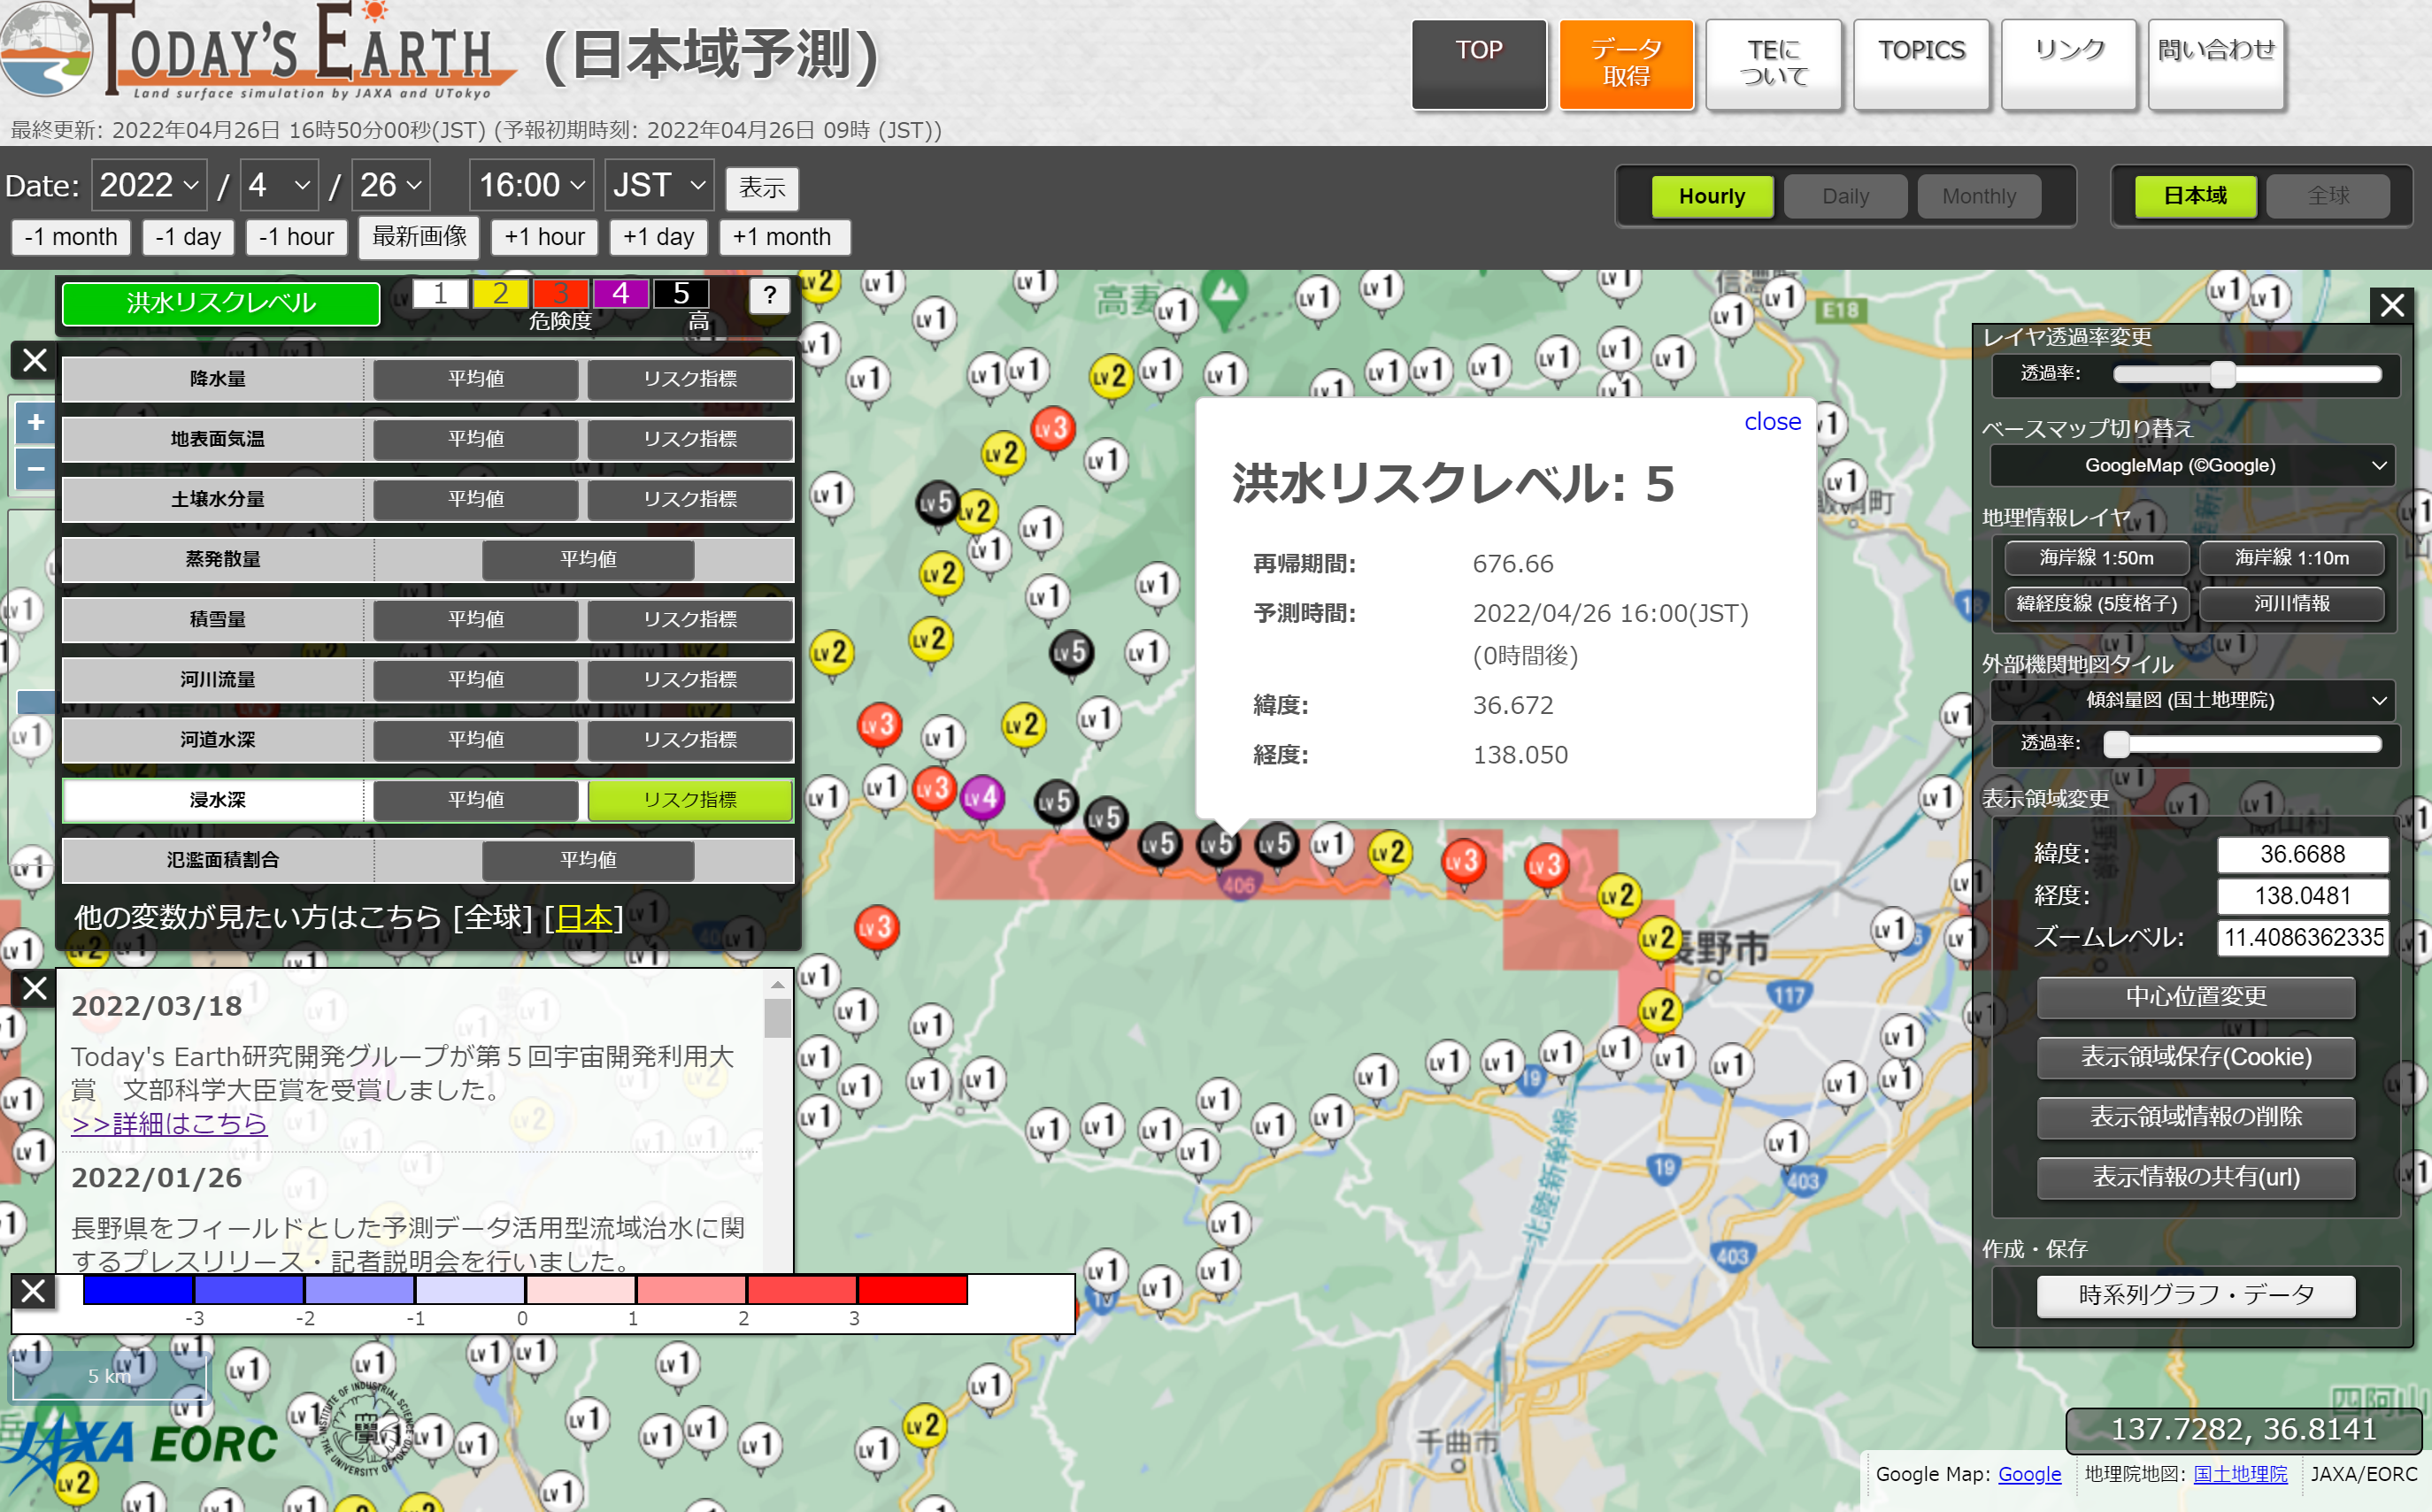Viewport: 2432px width, 1512px height.
Task: Open the リンク navigation item
Action: 2068,63
